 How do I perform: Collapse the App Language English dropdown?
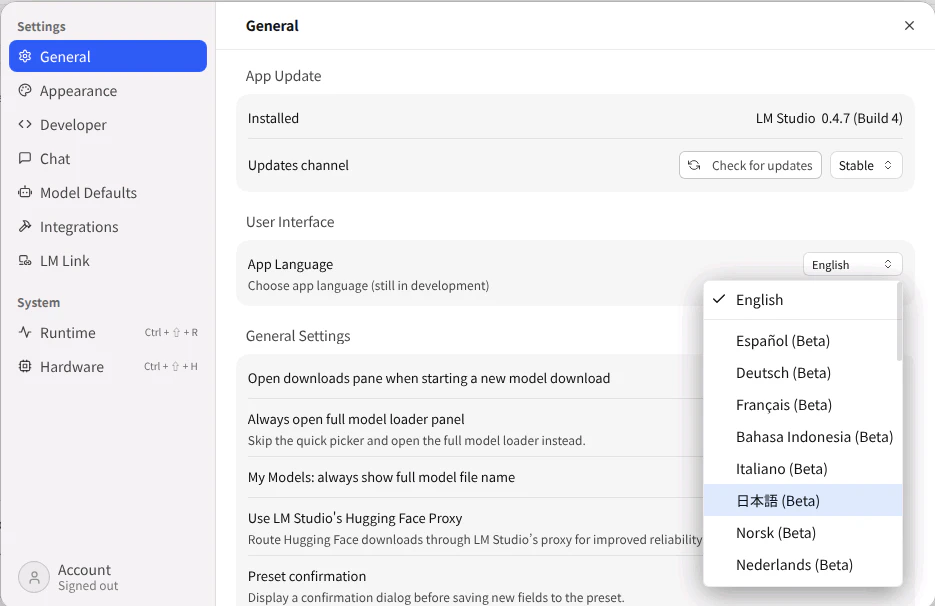pos(852,265)
